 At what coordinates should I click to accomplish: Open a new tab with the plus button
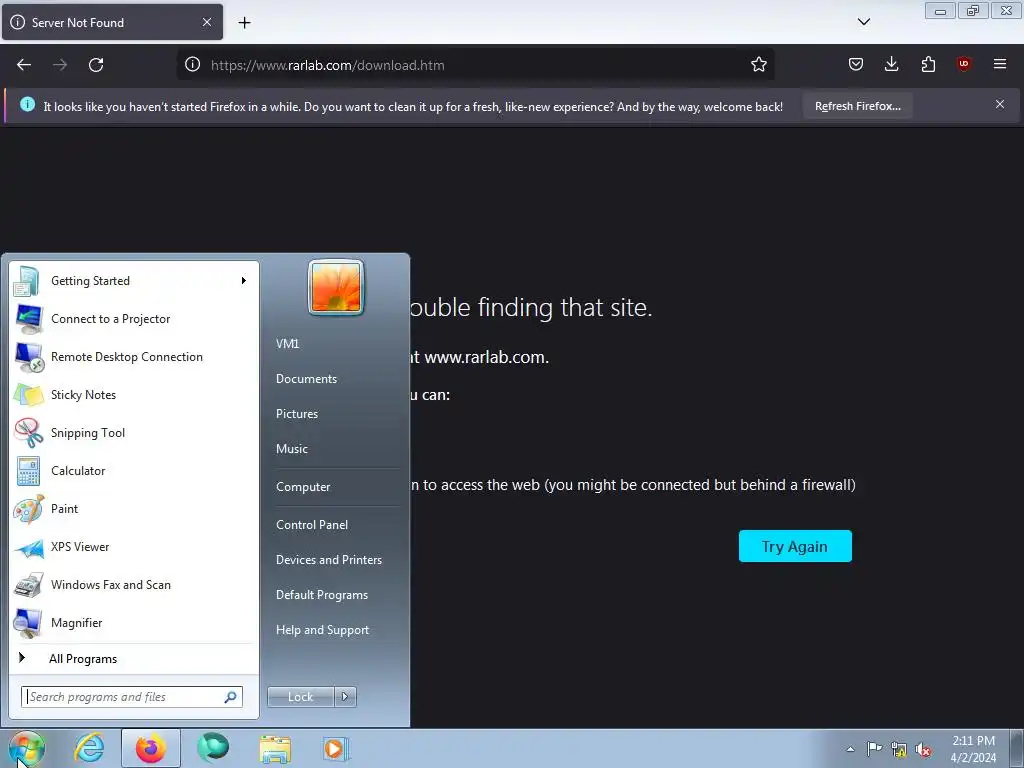click(244, 23)
